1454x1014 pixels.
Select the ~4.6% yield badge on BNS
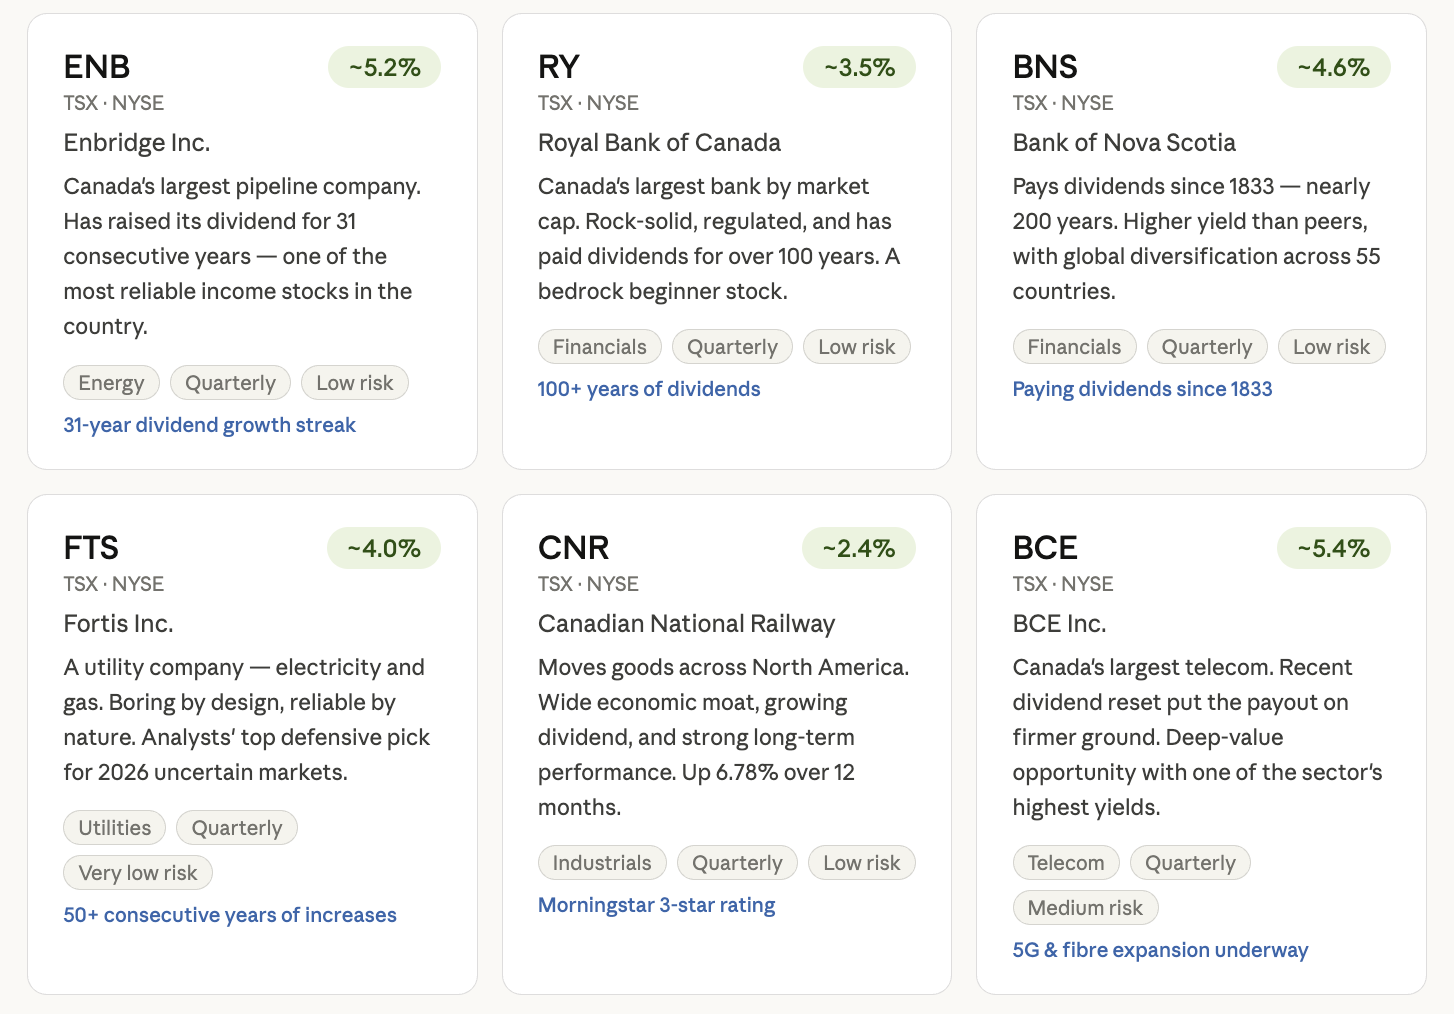(x=1333, y=67)
